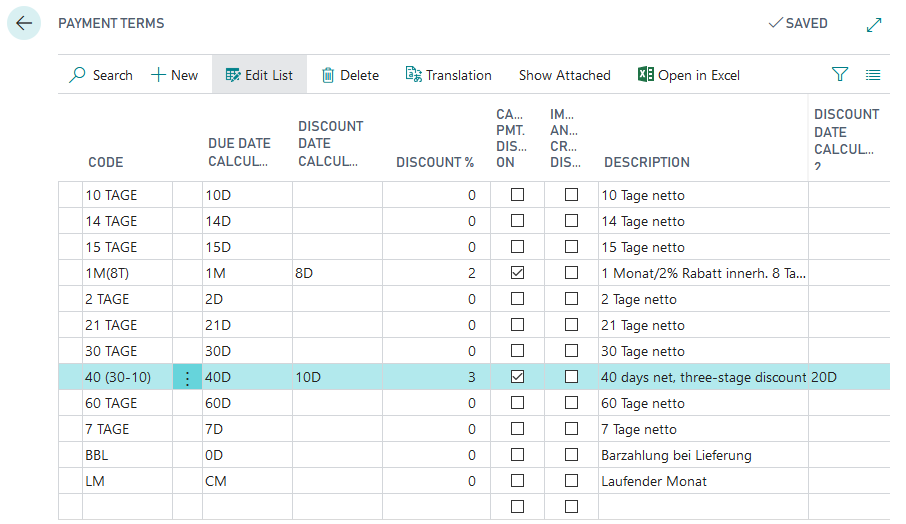906x524 pixels.
Task: Open row options menu for 40 (30-10)
Action: [x=187, y=378]
